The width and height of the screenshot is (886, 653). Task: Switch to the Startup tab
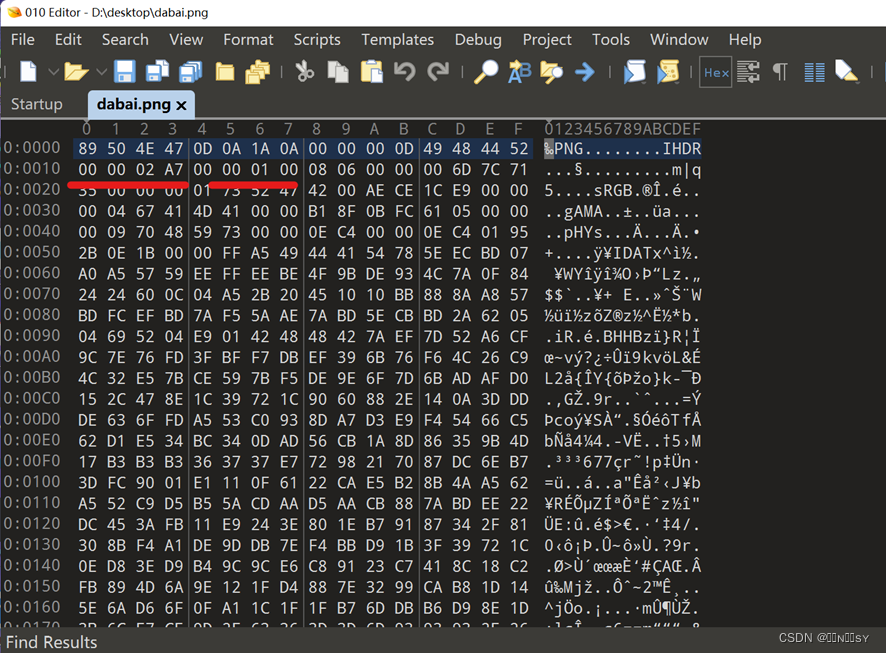coord(37,103)
